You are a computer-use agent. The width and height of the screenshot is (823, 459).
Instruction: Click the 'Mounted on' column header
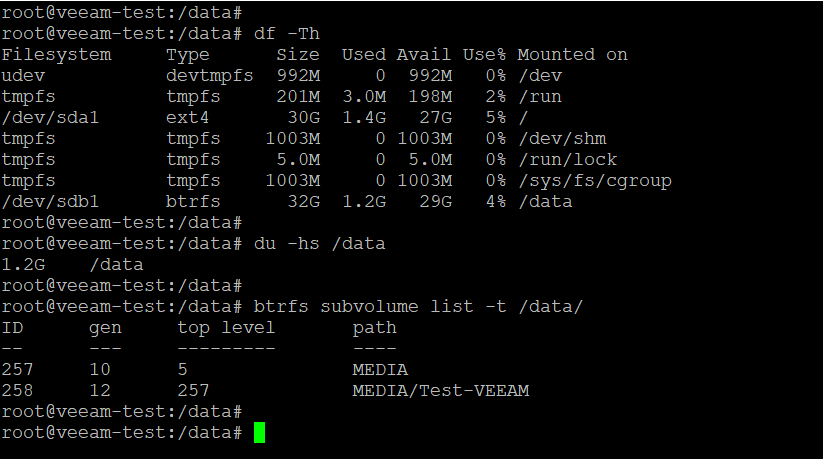pos(572,55)
